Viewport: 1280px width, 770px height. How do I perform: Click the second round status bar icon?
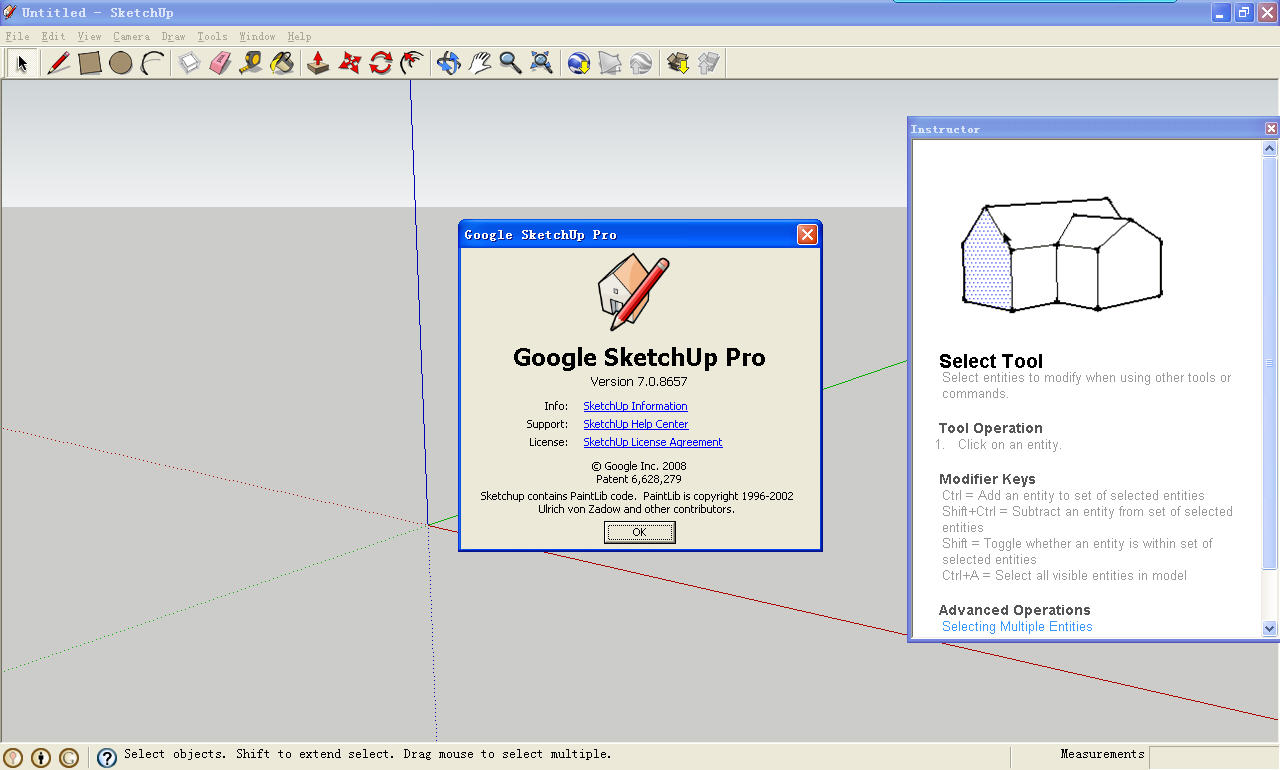pos(41,758)
